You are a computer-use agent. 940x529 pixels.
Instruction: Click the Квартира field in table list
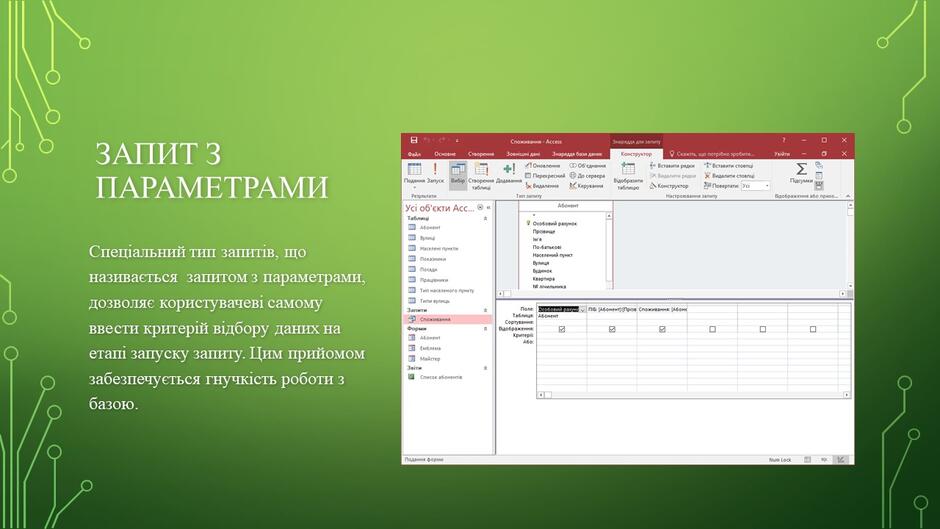[543, 279]
